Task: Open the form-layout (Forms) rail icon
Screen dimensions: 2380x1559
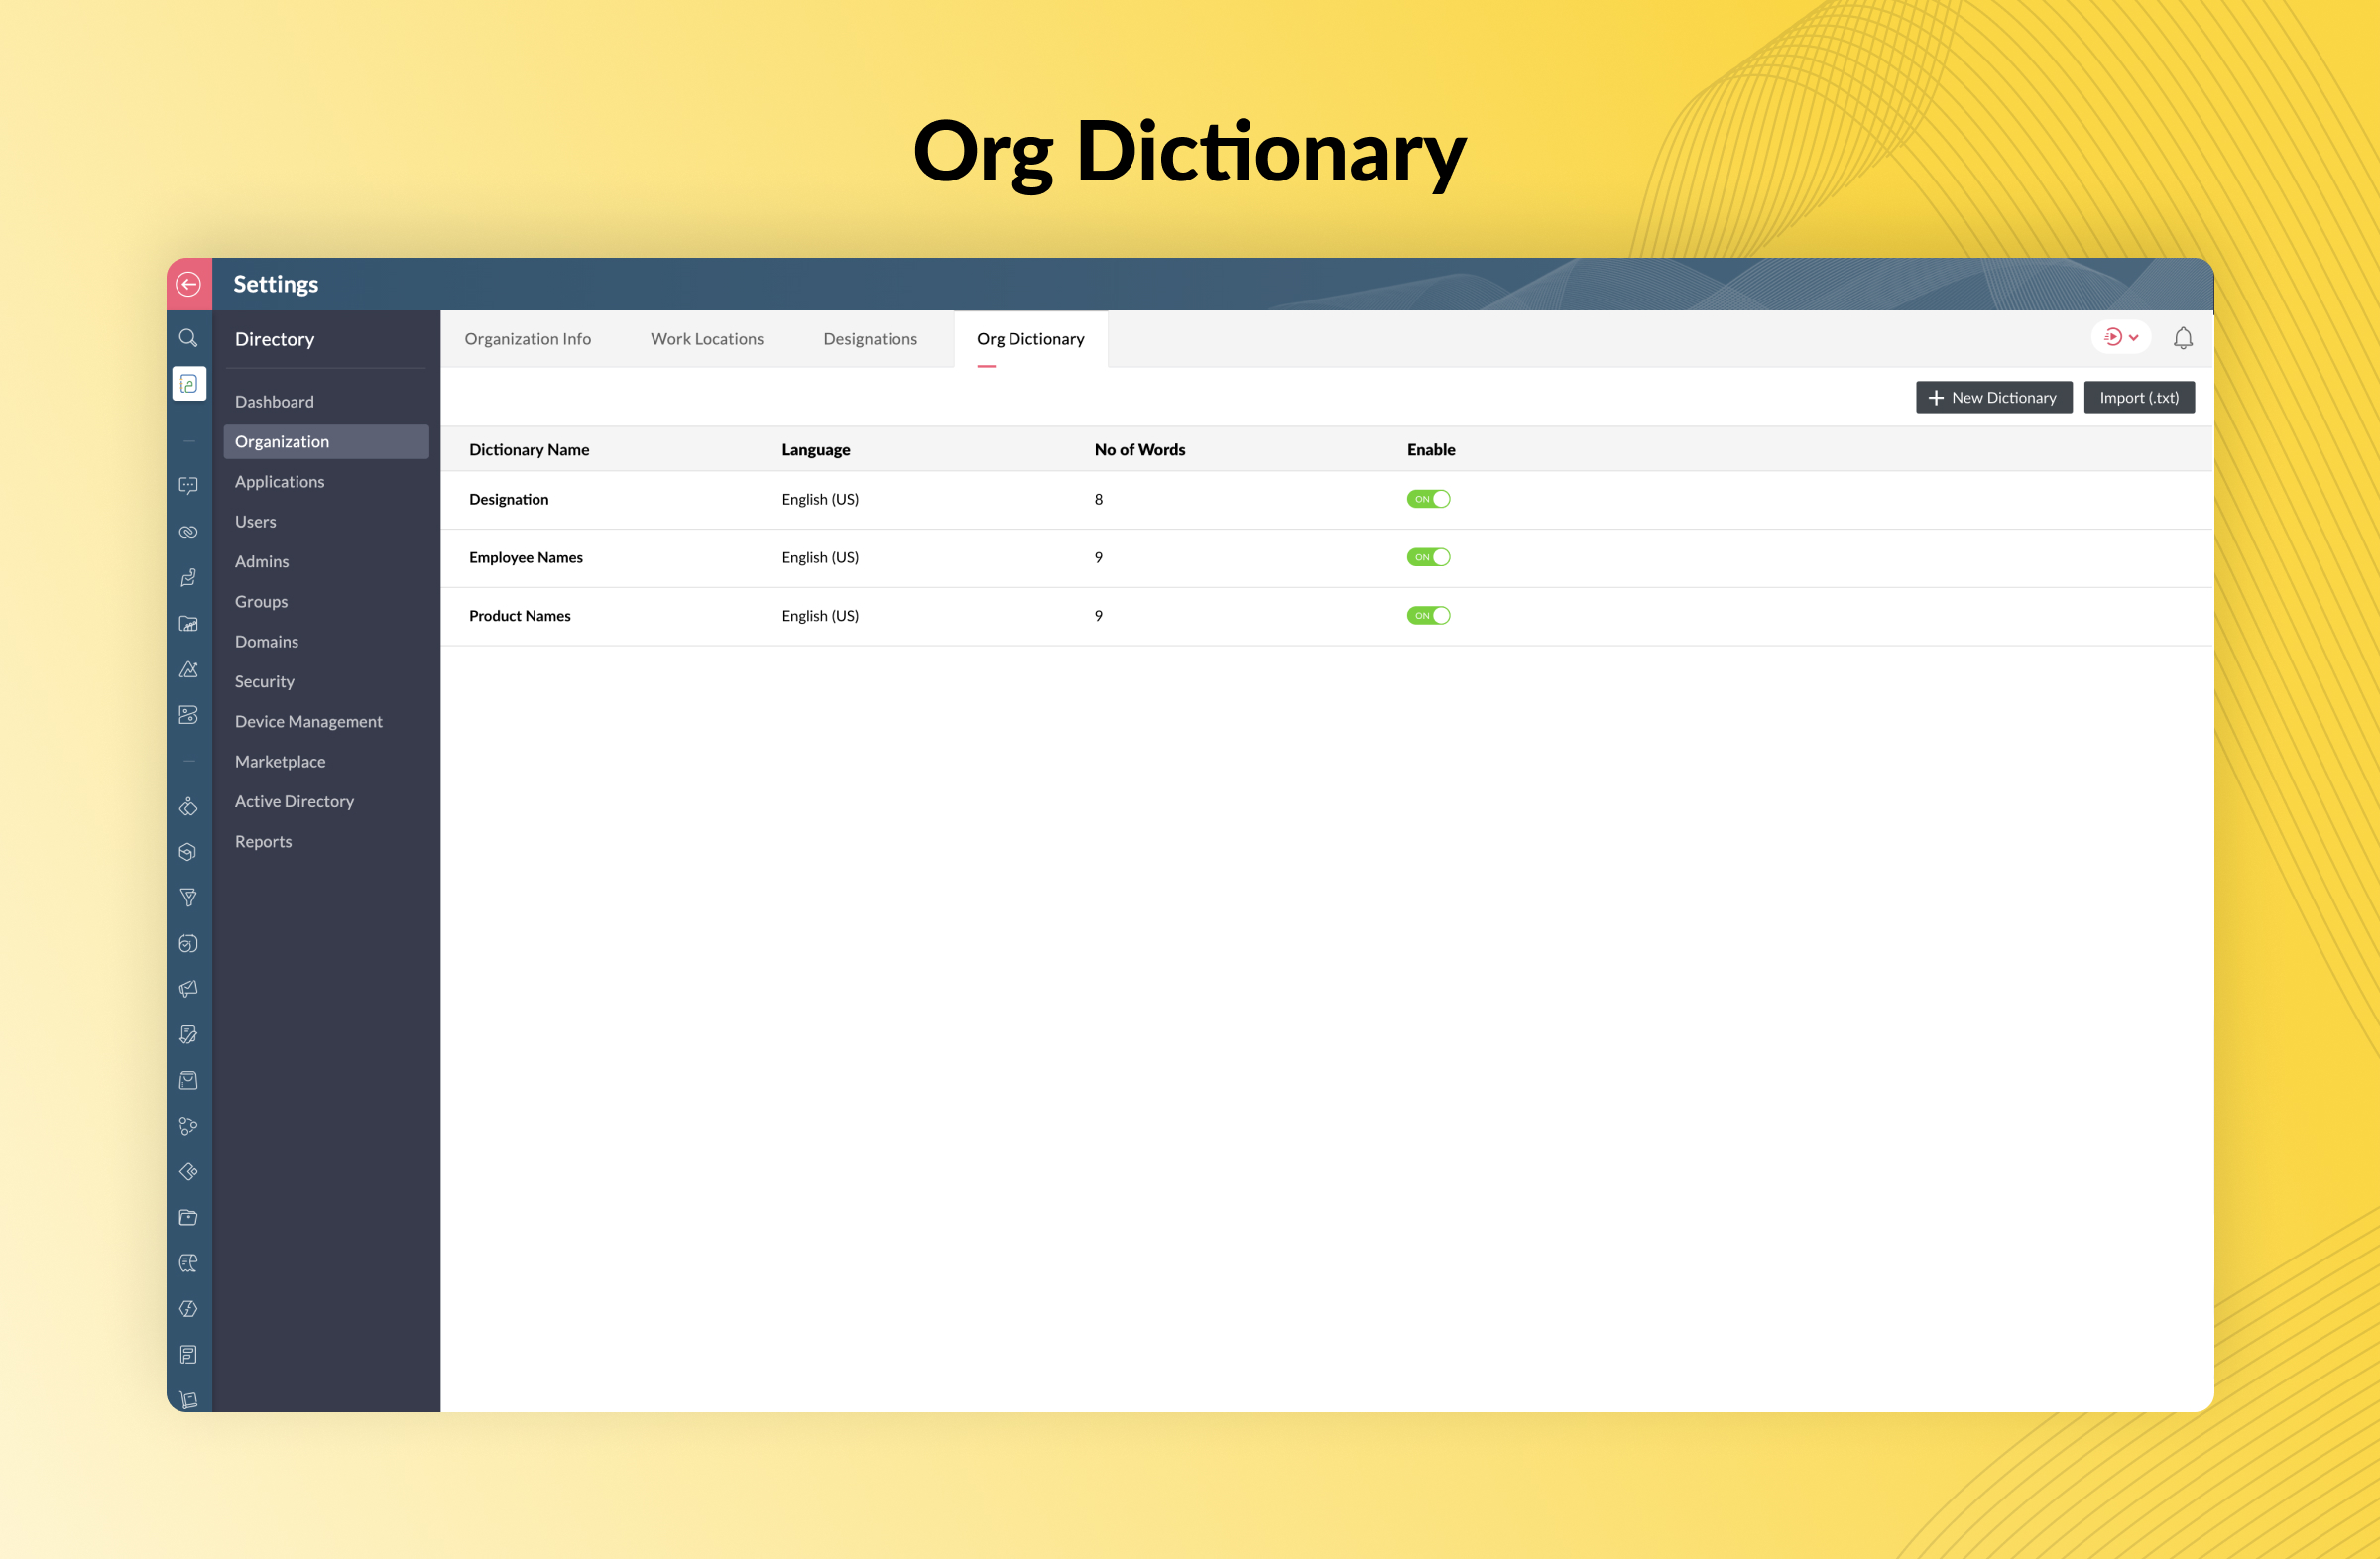Action: pos(188,1354)
